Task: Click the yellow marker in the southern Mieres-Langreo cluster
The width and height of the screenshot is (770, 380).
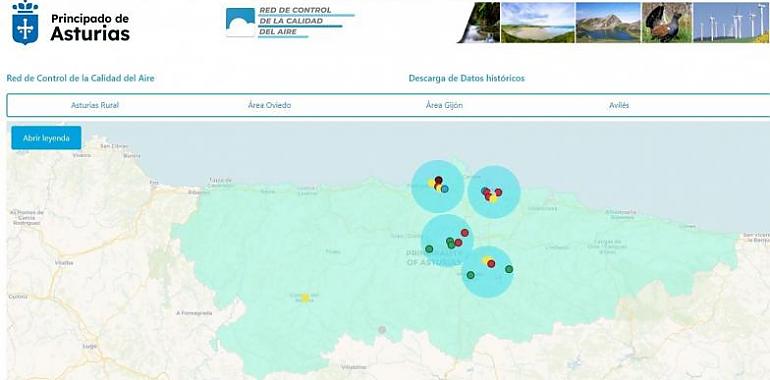Action: pos(486,260)
